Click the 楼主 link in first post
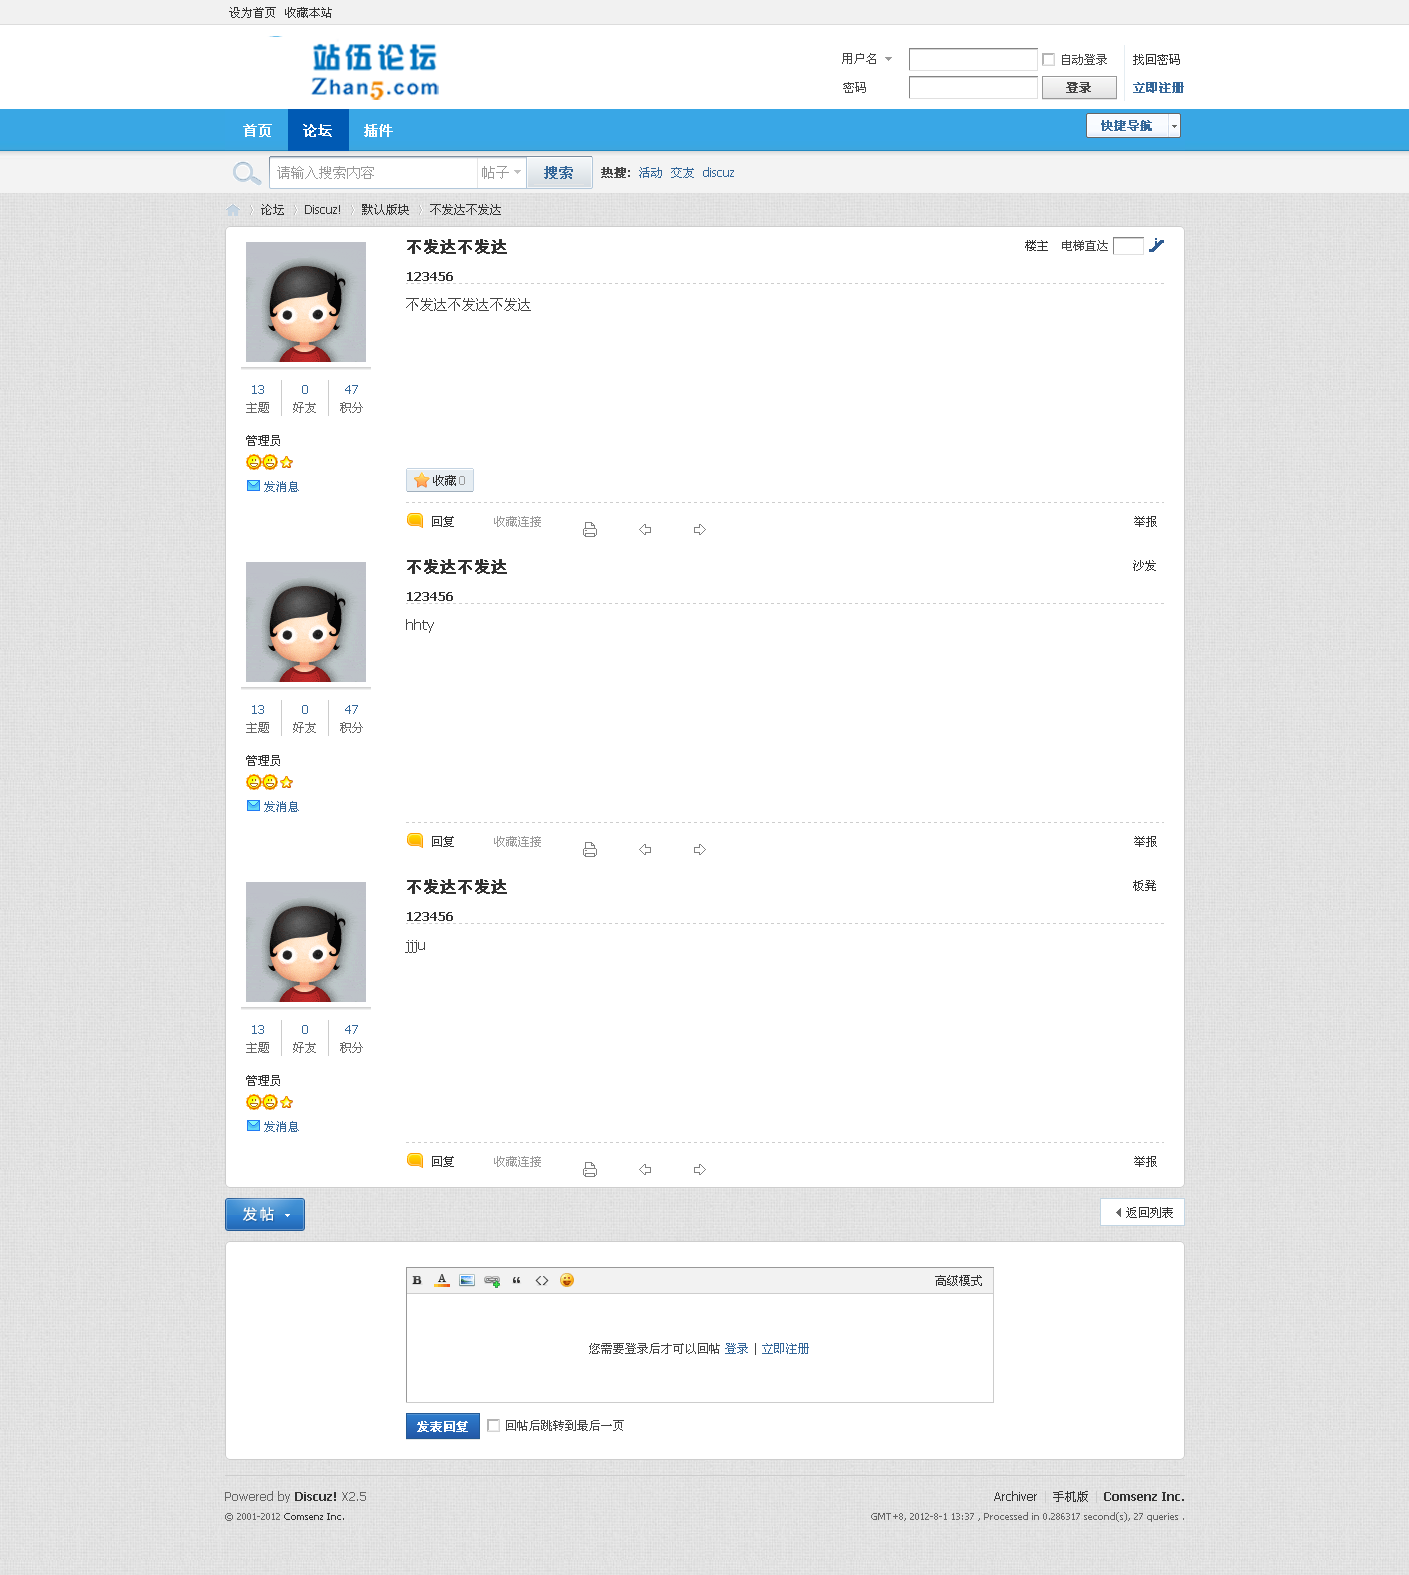Viewport: 1409px width, 1575px height. coord(1036,246)
